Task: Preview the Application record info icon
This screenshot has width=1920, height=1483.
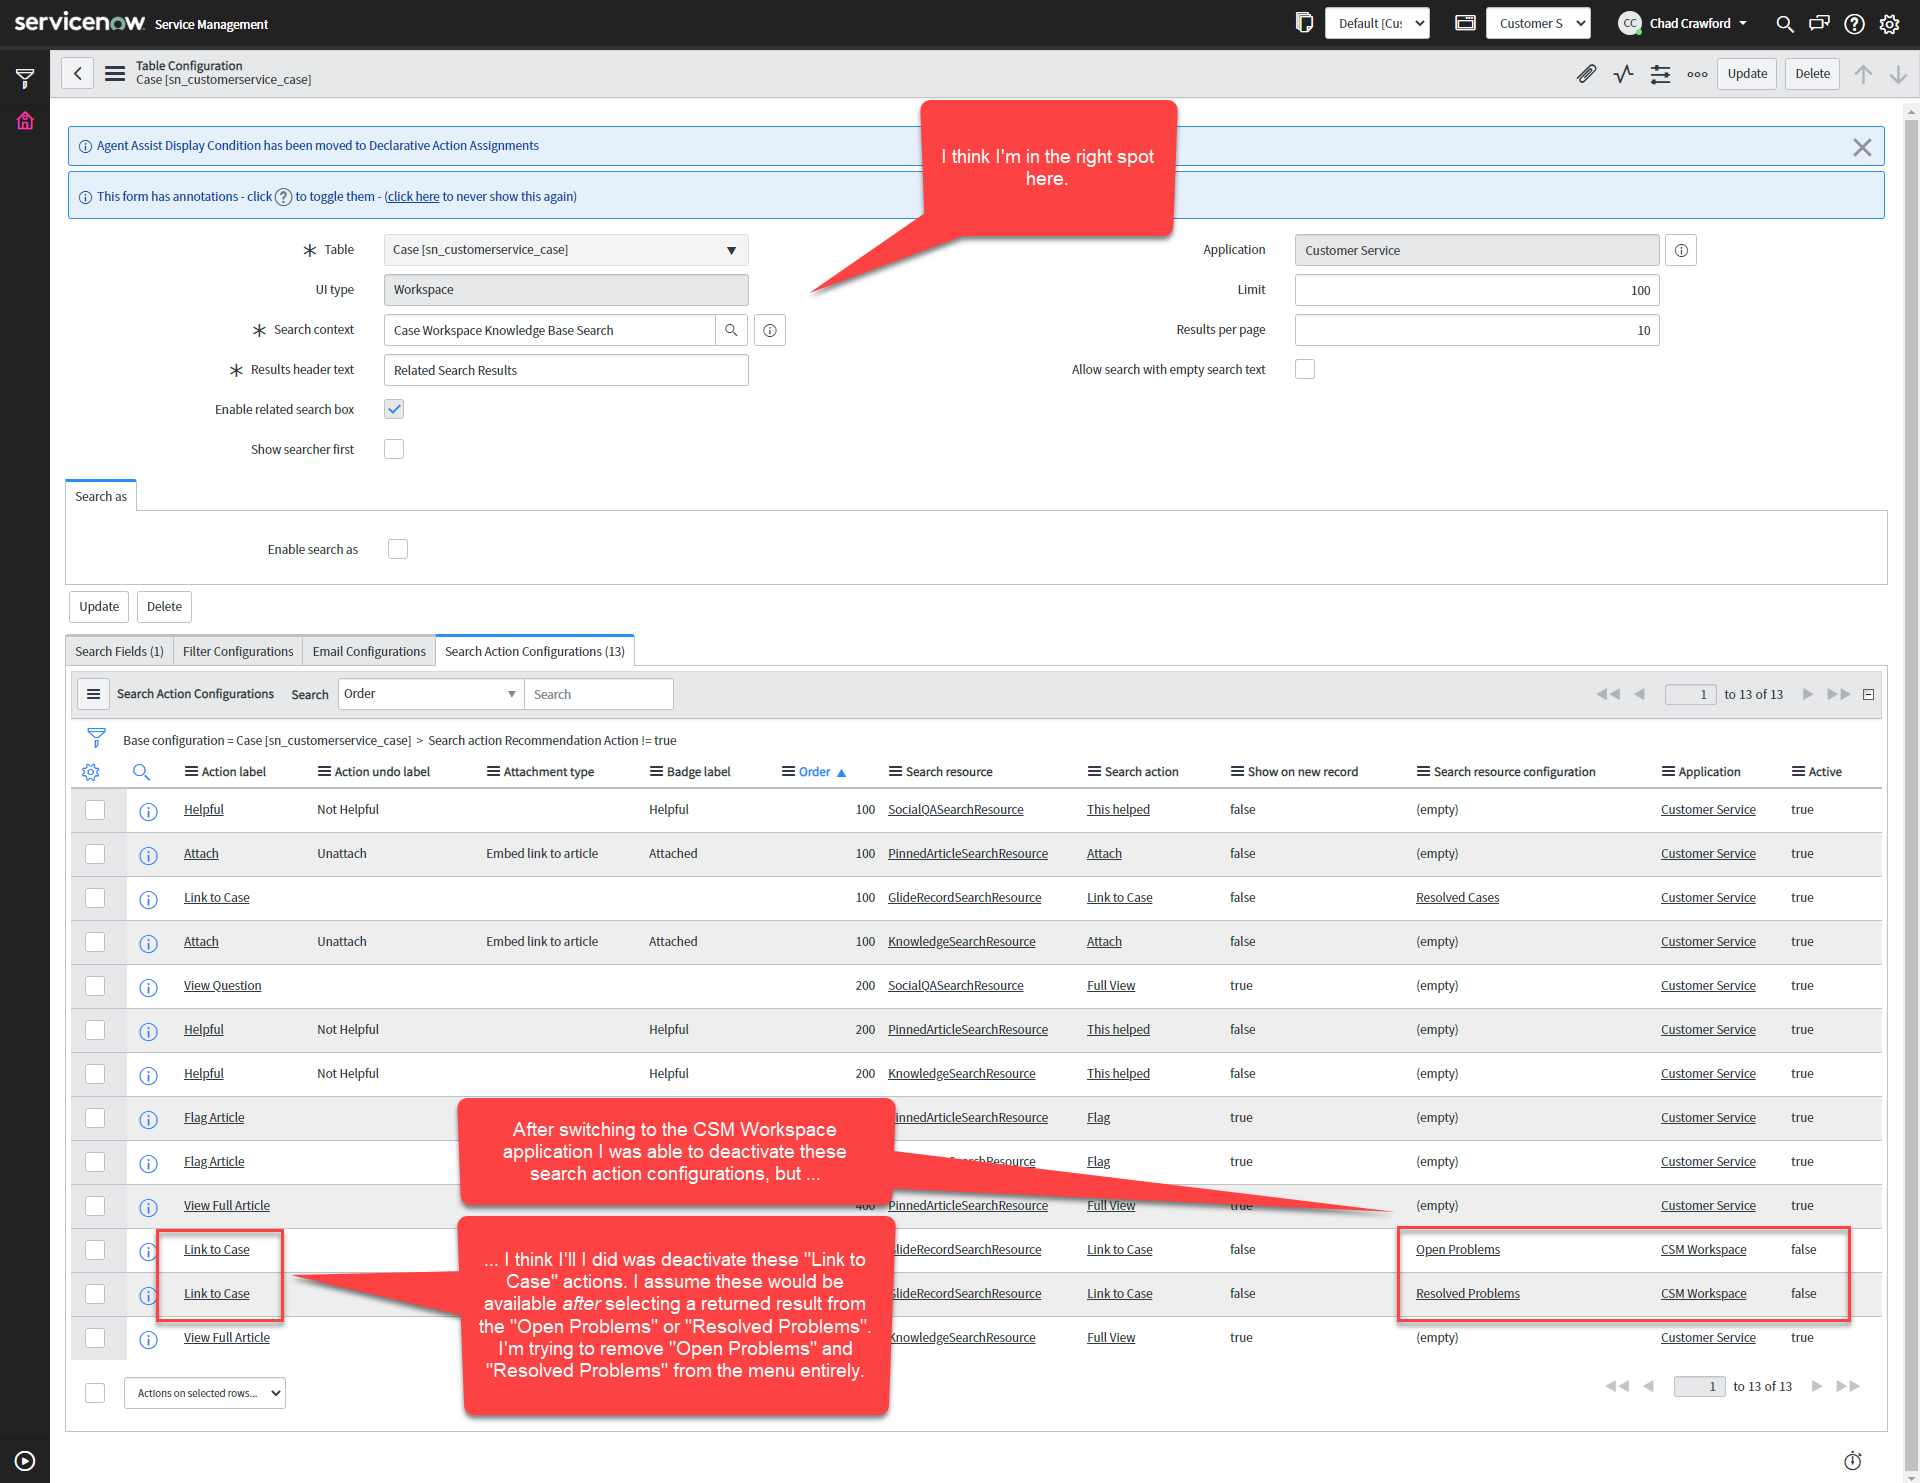Action: pyautogui.click(x=1681, y=250)
